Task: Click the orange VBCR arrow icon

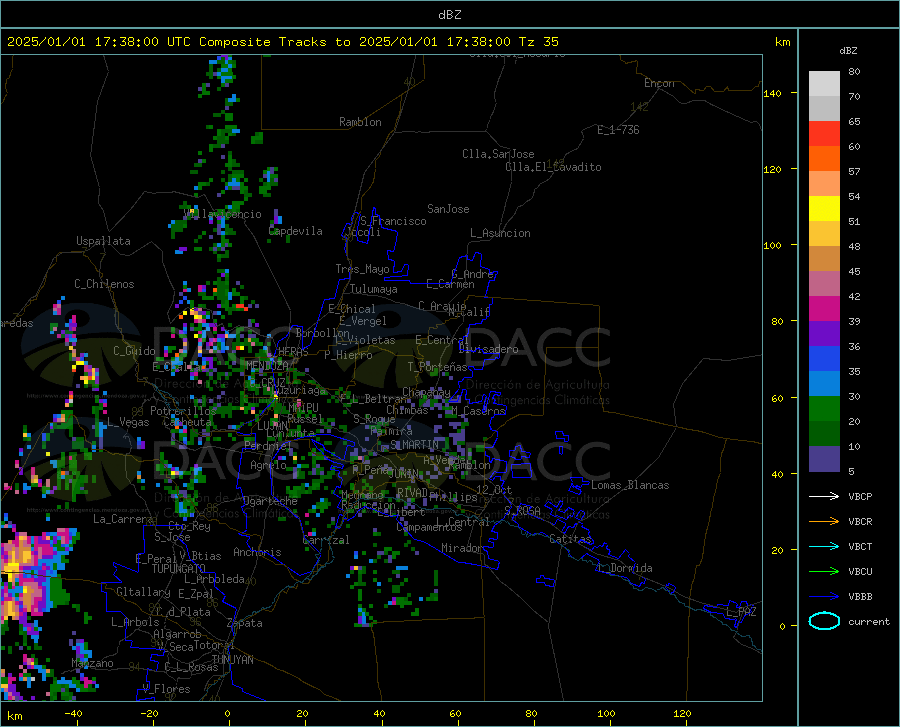Action: [x=824, y=522]
